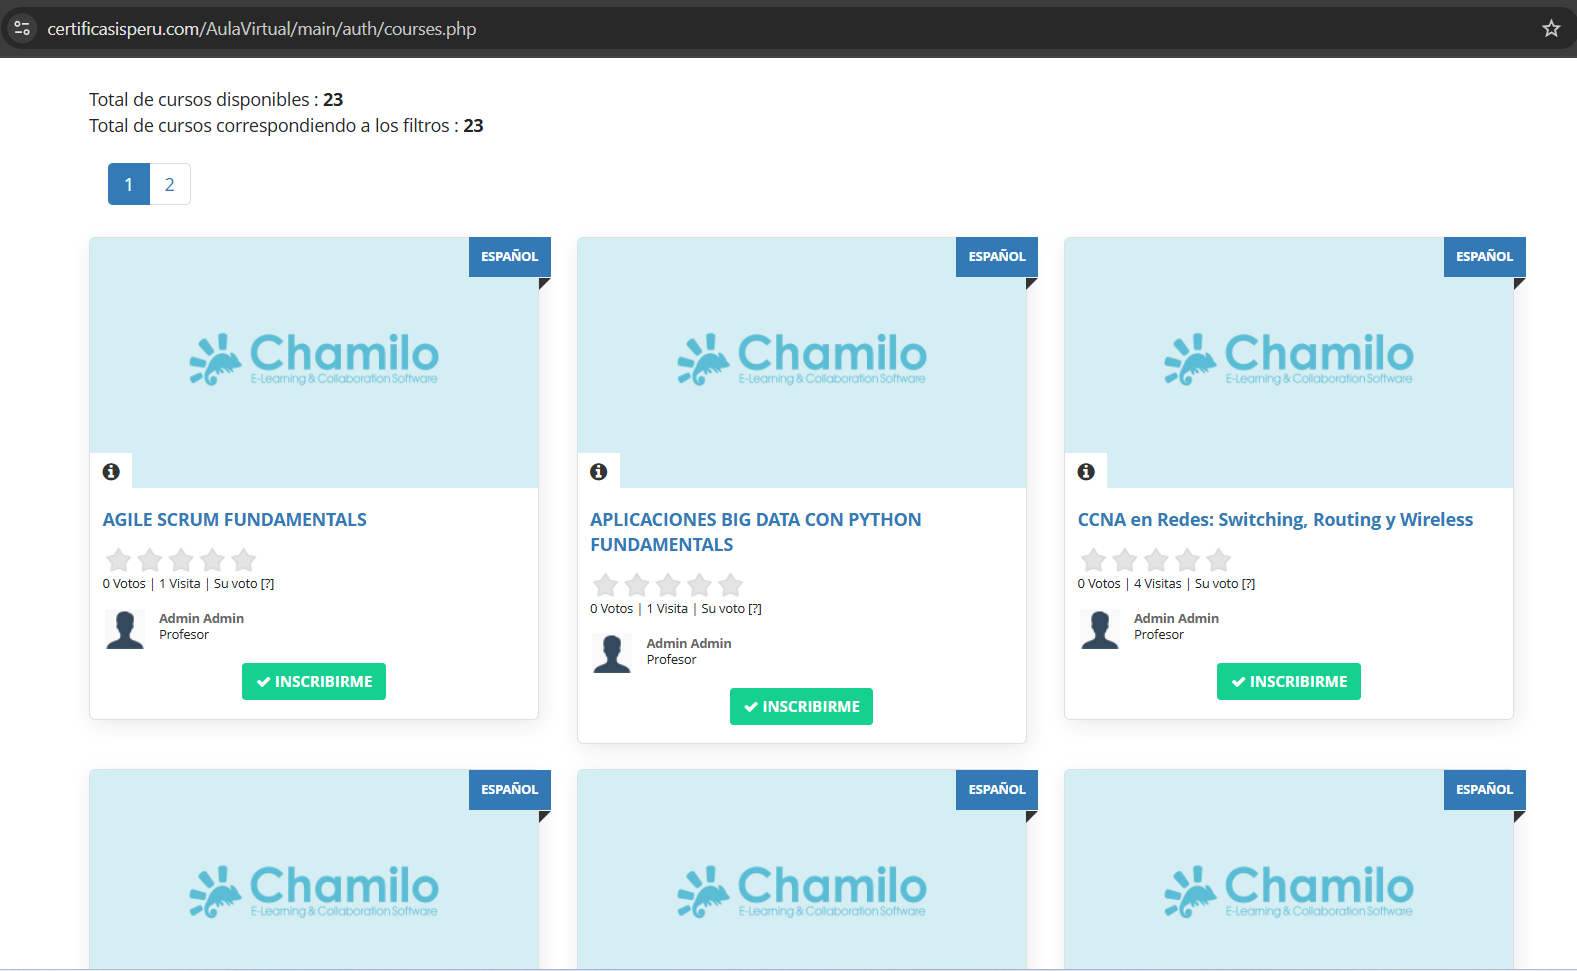This screenshot has height=971, width=1577.
Task: Click the URL address bar field
Action: tap(700, 29)
